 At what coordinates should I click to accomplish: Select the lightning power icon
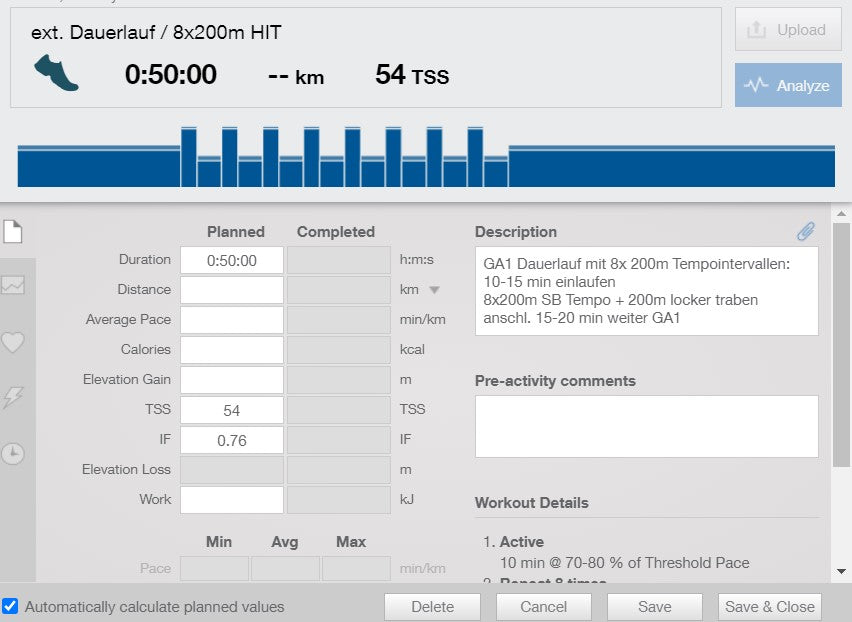pos(12,397)
